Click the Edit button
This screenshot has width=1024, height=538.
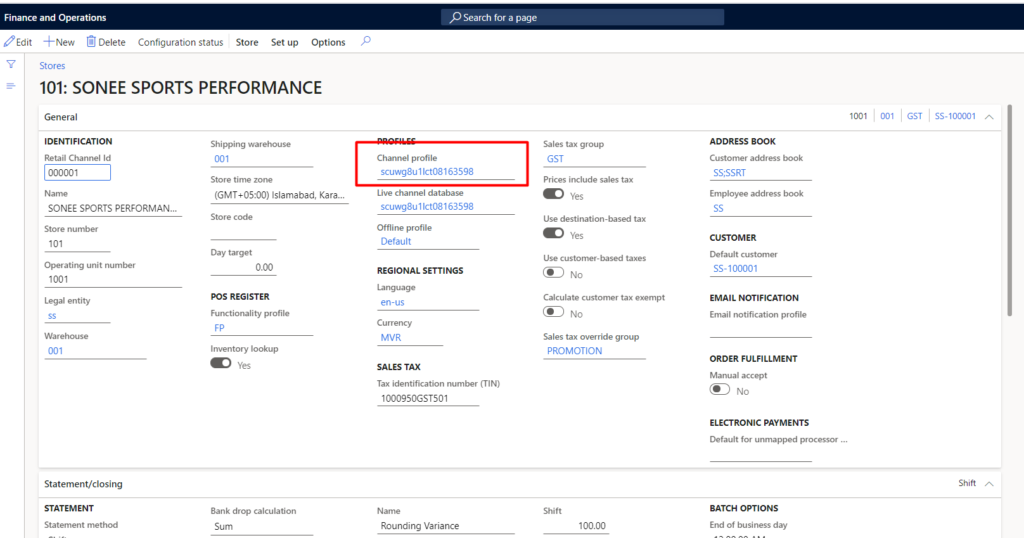coord(18,42)
